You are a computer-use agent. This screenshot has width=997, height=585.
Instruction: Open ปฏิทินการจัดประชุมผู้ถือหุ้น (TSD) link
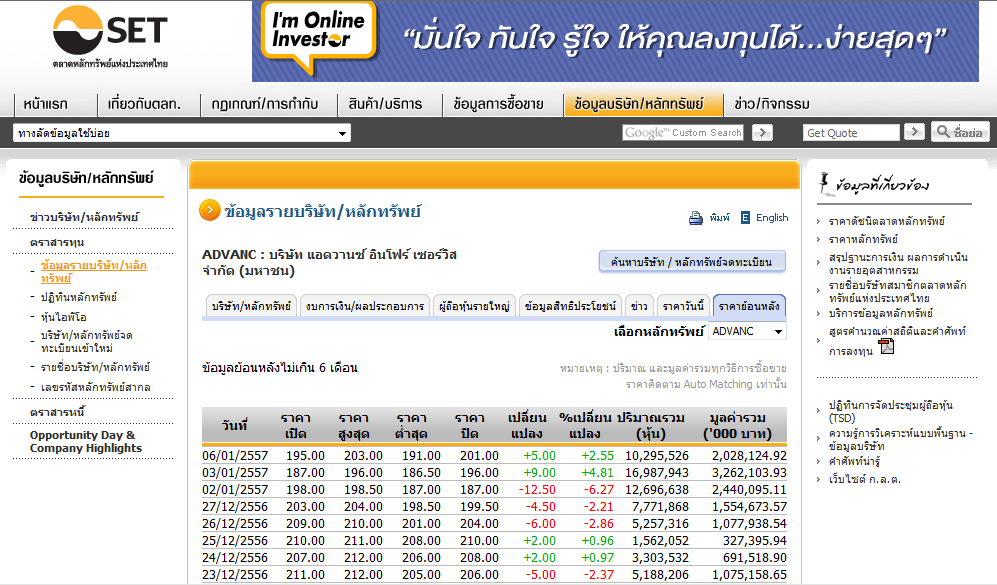[x=890, y=411]
